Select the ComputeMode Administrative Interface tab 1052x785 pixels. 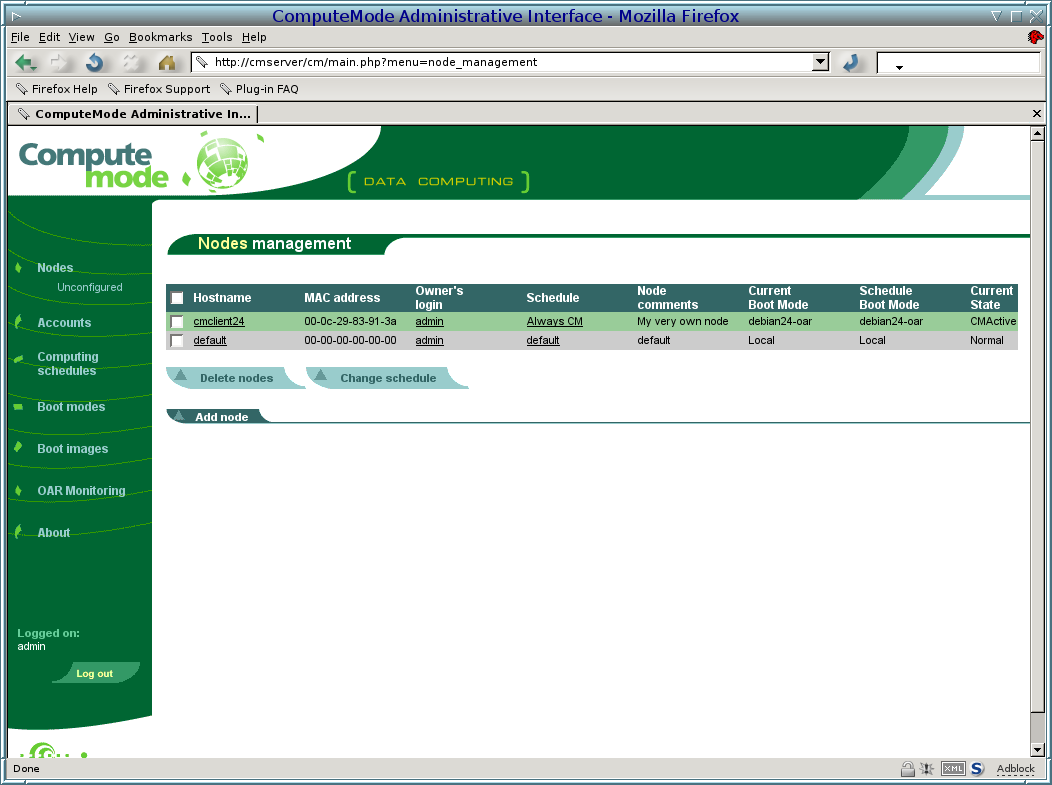[x=134, y=114]
